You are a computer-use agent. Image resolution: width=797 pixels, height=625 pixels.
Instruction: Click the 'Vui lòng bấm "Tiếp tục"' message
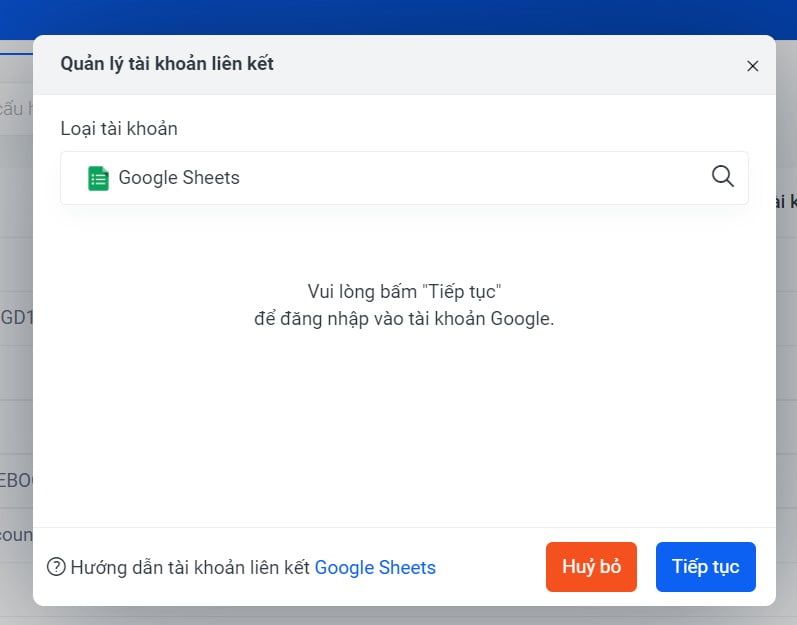click(404, 292)
